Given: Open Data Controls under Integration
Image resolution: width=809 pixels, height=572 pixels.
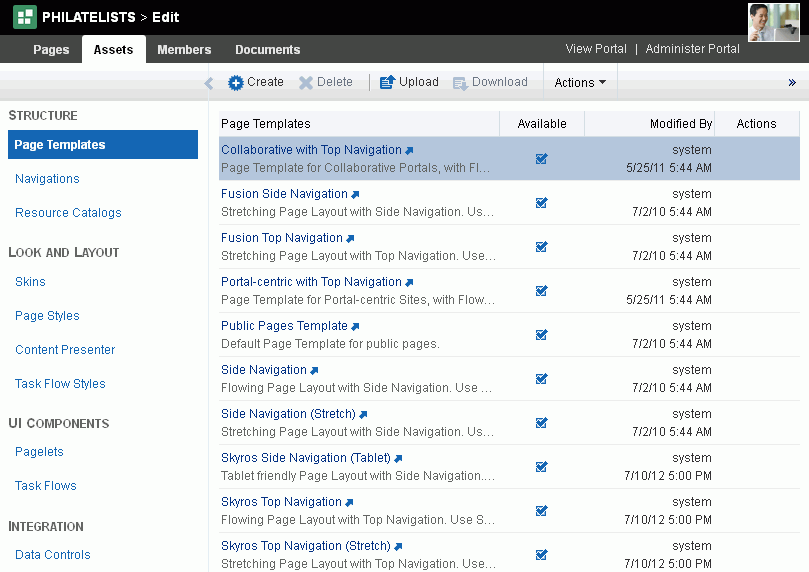Looking at the screenshot, I should point(53,554).
